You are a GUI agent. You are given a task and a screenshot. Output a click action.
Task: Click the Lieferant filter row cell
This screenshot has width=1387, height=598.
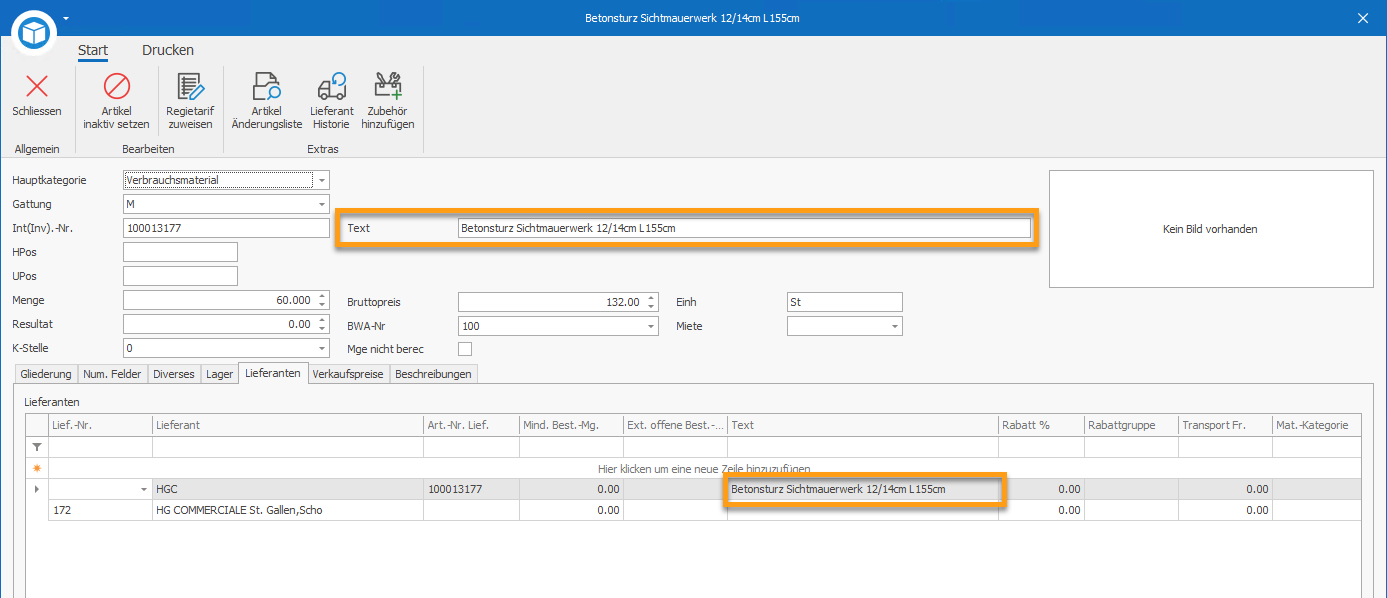pyautogui.click(x=288, y=447)
